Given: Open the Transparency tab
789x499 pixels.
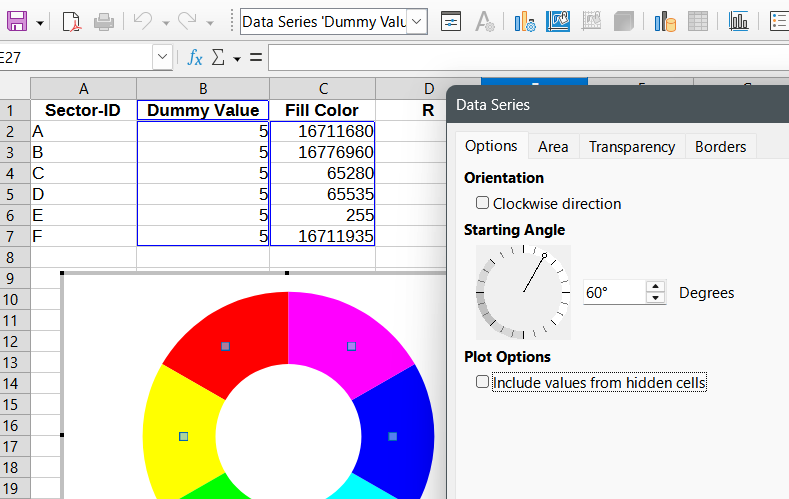Looking at the screenshot, I should pos(631,146).
